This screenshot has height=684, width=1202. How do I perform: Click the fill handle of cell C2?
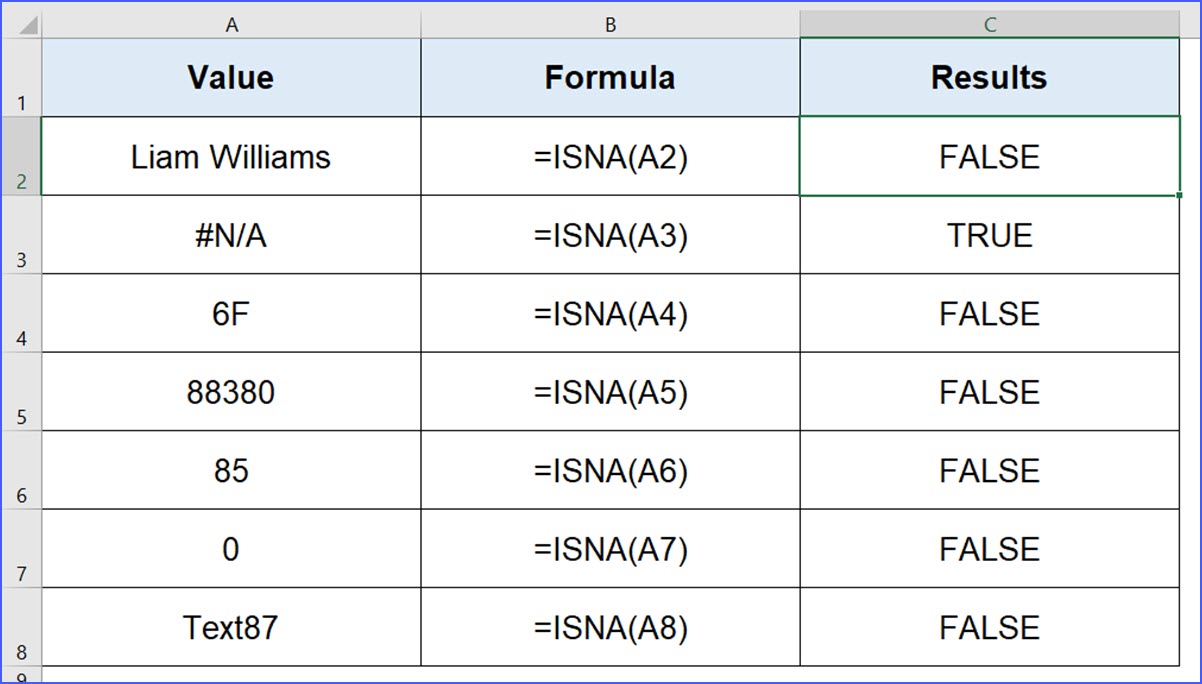pyautogui.click(x=1180, y=196)
